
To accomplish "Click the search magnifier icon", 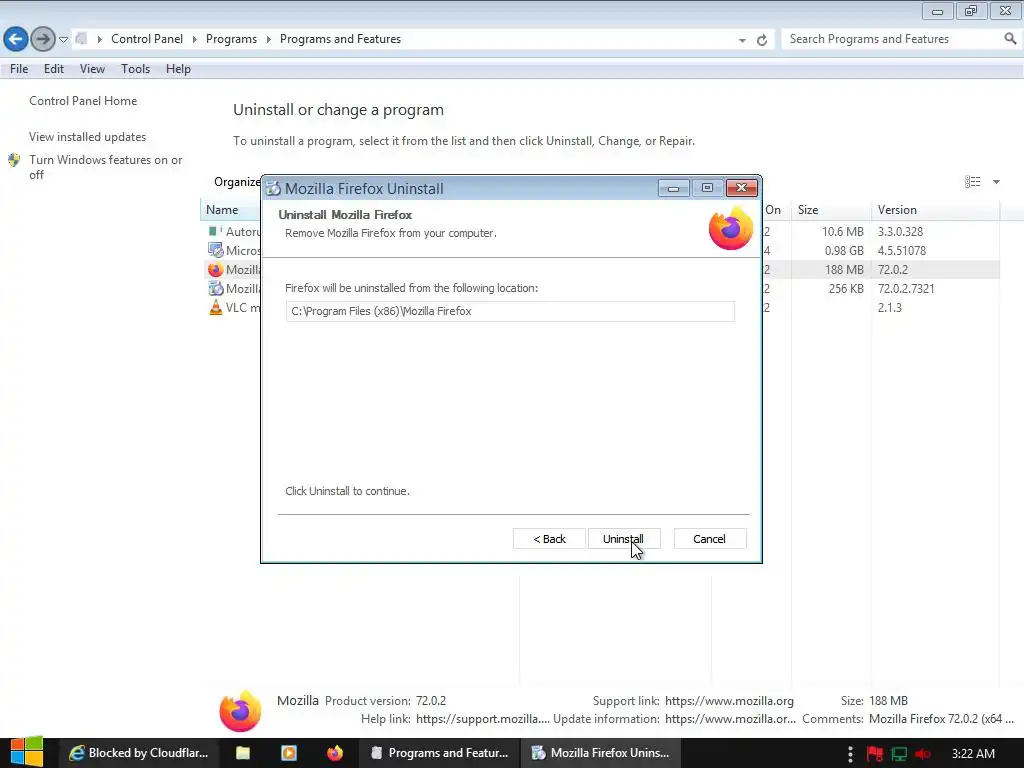I will [1010, 39].
